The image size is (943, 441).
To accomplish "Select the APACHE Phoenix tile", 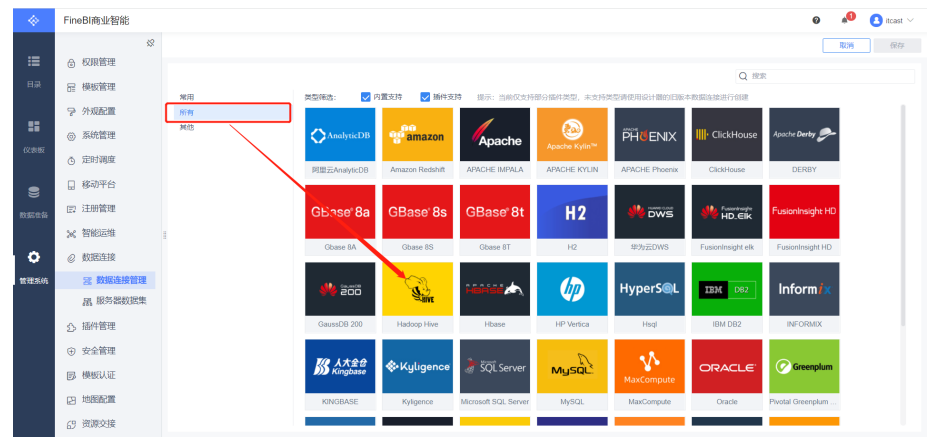I will pos(650,143).
